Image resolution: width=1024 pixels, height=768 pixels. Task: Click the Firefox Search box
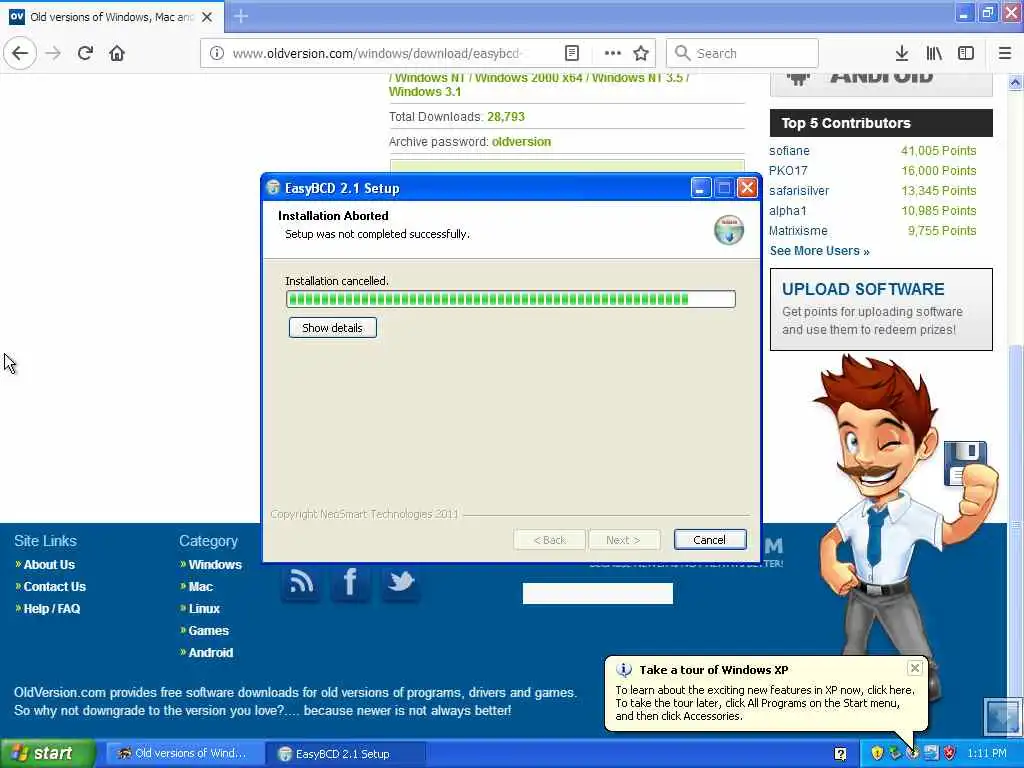[x=742, y=53]
